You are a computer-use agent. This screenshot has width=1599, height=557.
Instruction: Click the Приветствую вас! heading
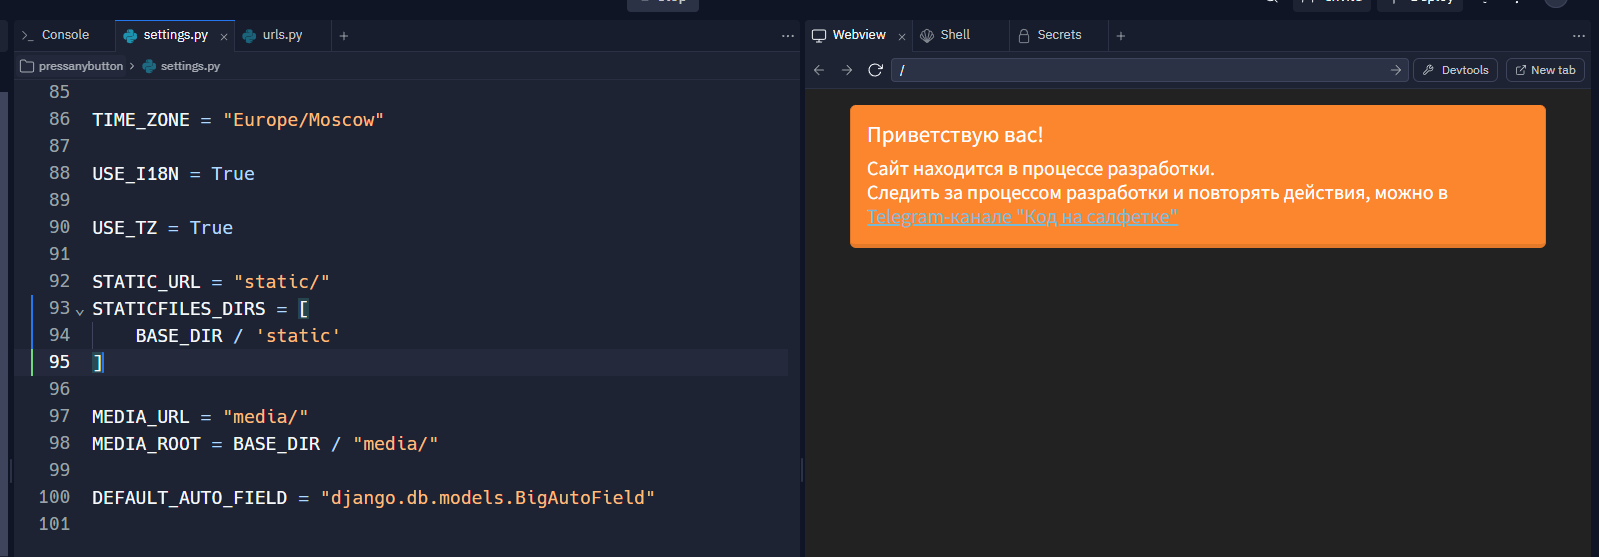coord(955,135)
